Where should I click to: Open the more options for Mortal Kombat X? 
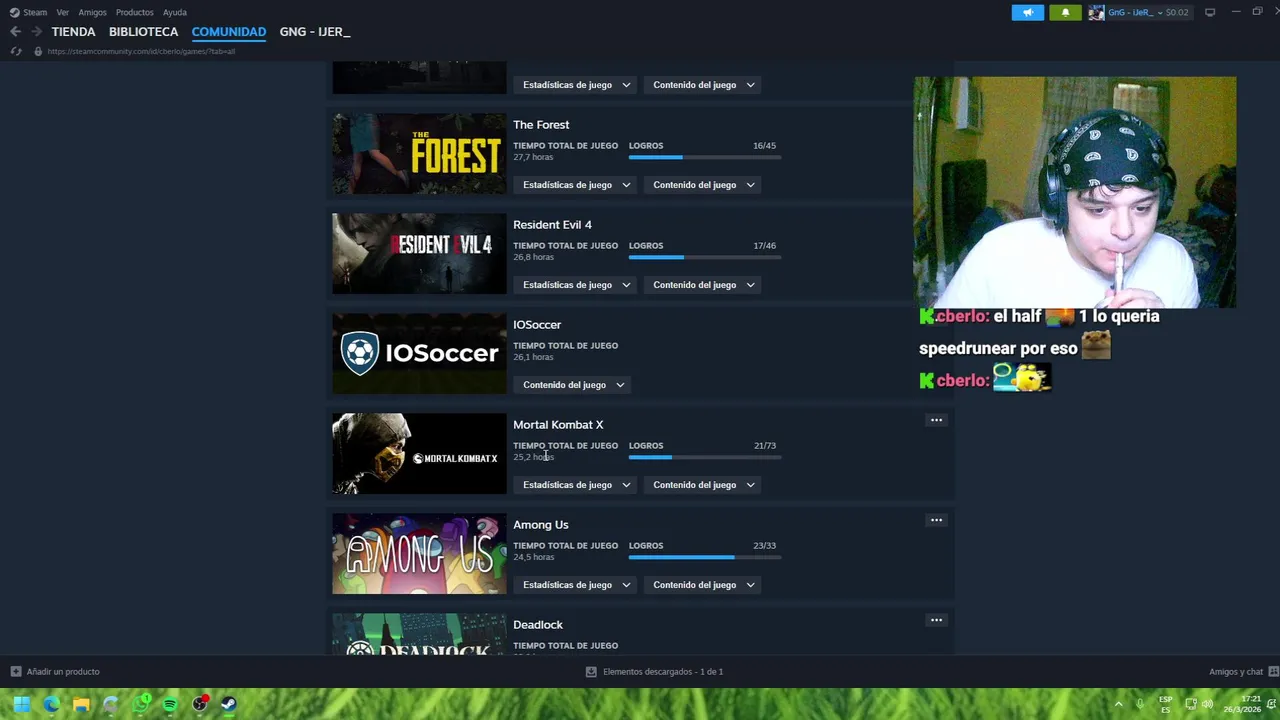(x=936, y=420)
